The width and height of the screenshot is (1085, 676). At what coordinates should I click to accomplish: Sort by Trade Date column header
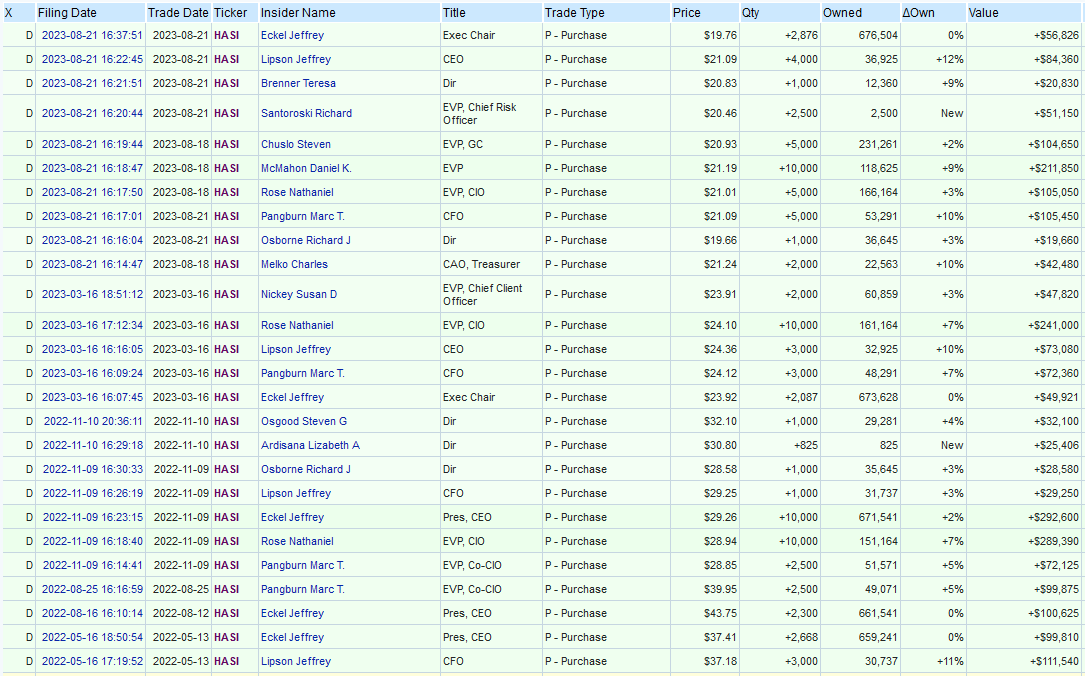coord(178,13)
